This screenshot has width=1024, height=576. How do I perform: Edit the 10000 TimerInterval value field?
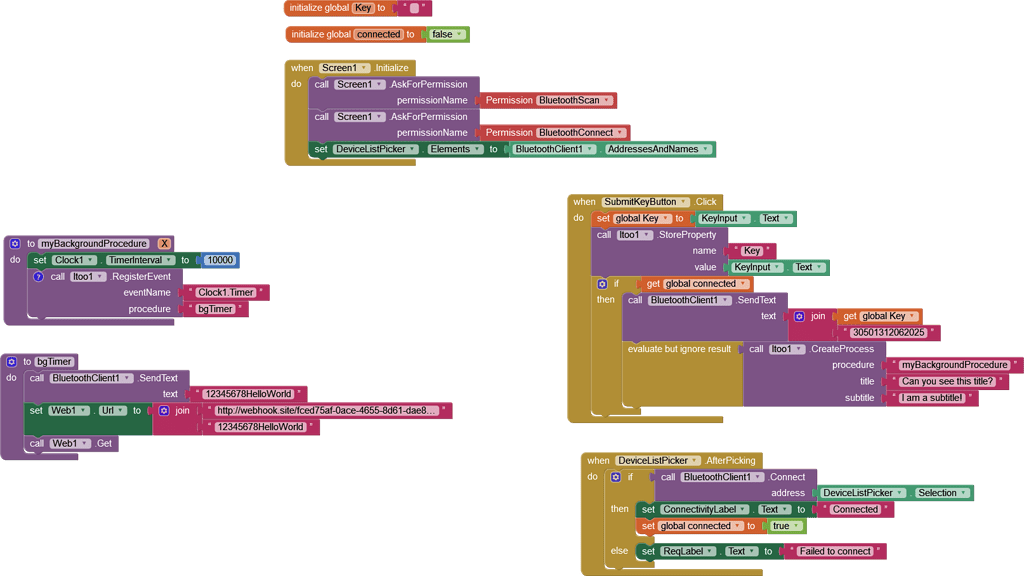click(x=220, y=260)
